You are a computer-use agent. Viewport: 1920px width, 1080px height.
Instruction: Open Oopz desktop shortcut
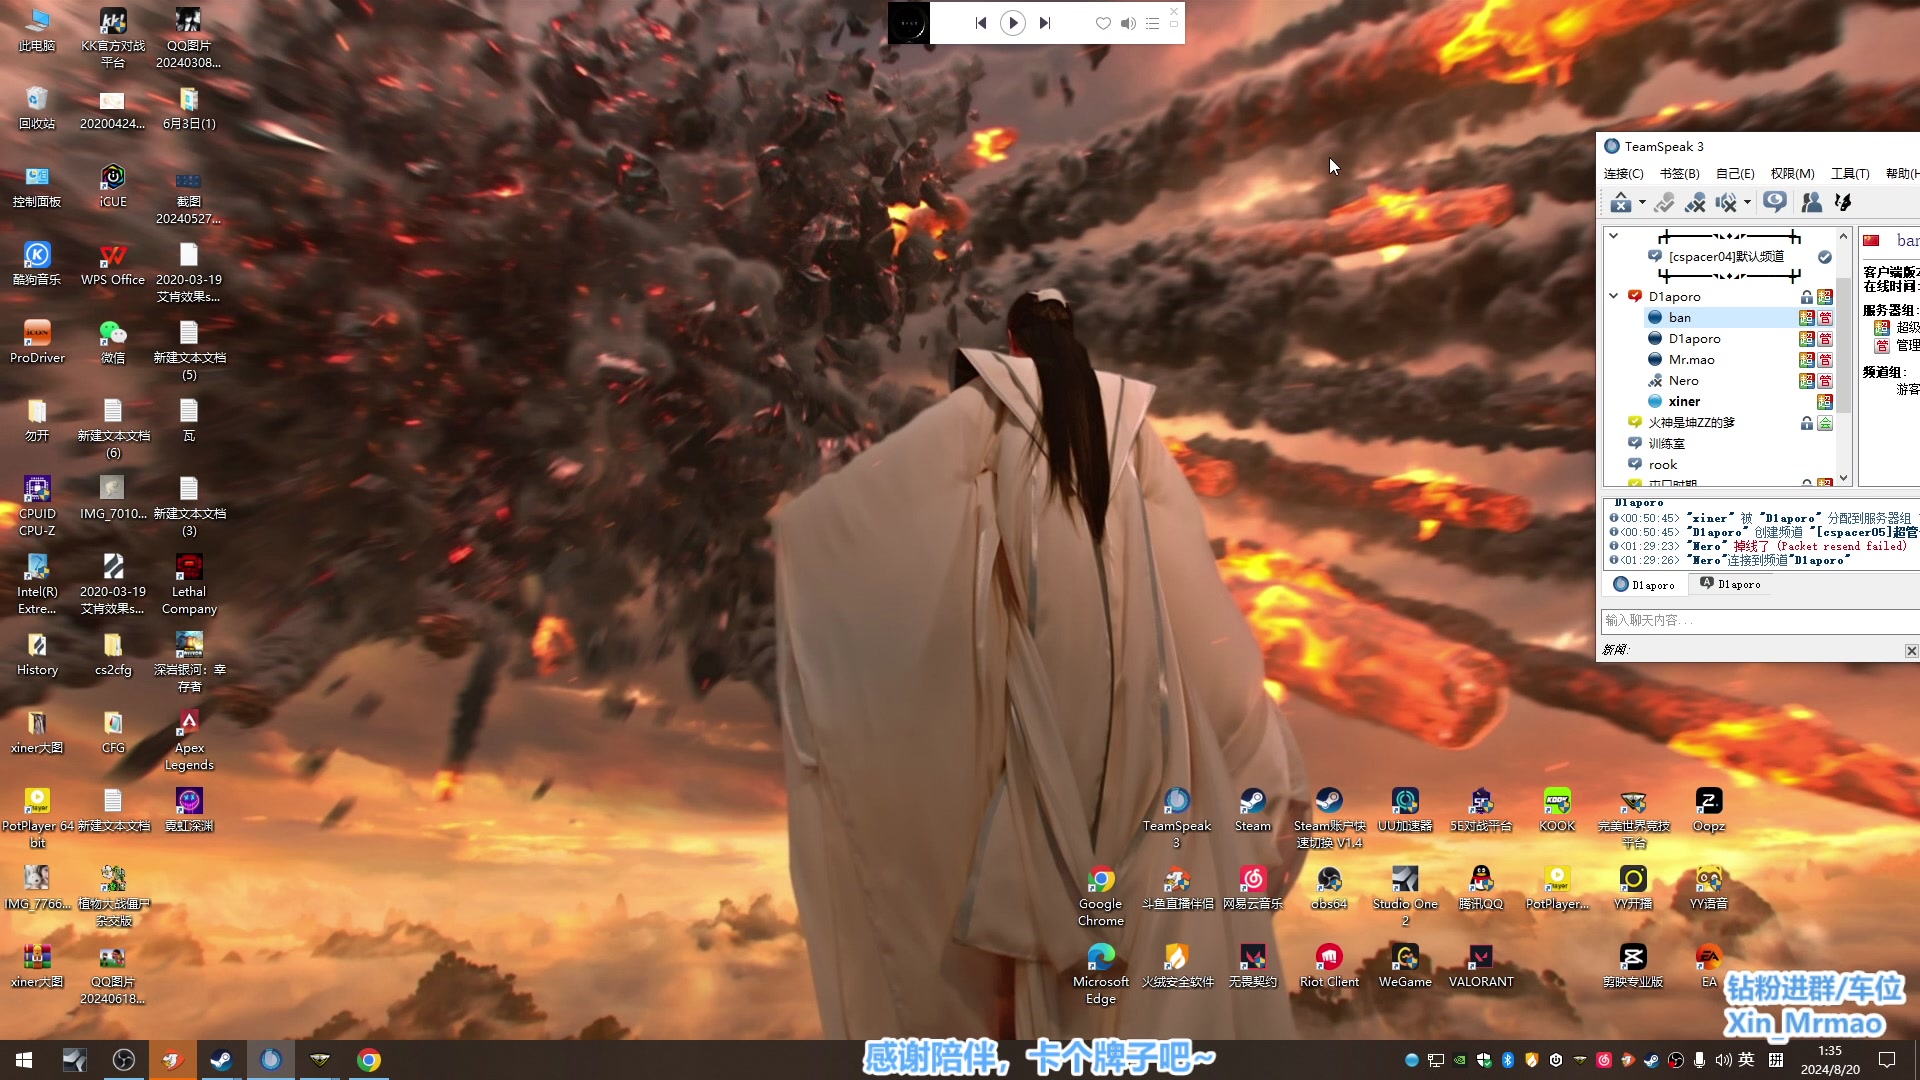coord(1709,810)
